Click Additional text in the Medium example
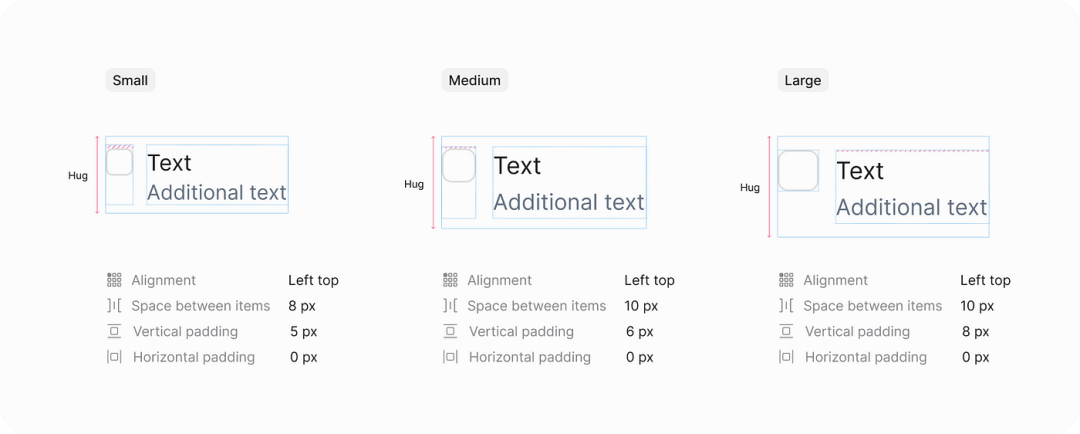 pyautogui.click(x=569, y=202)
